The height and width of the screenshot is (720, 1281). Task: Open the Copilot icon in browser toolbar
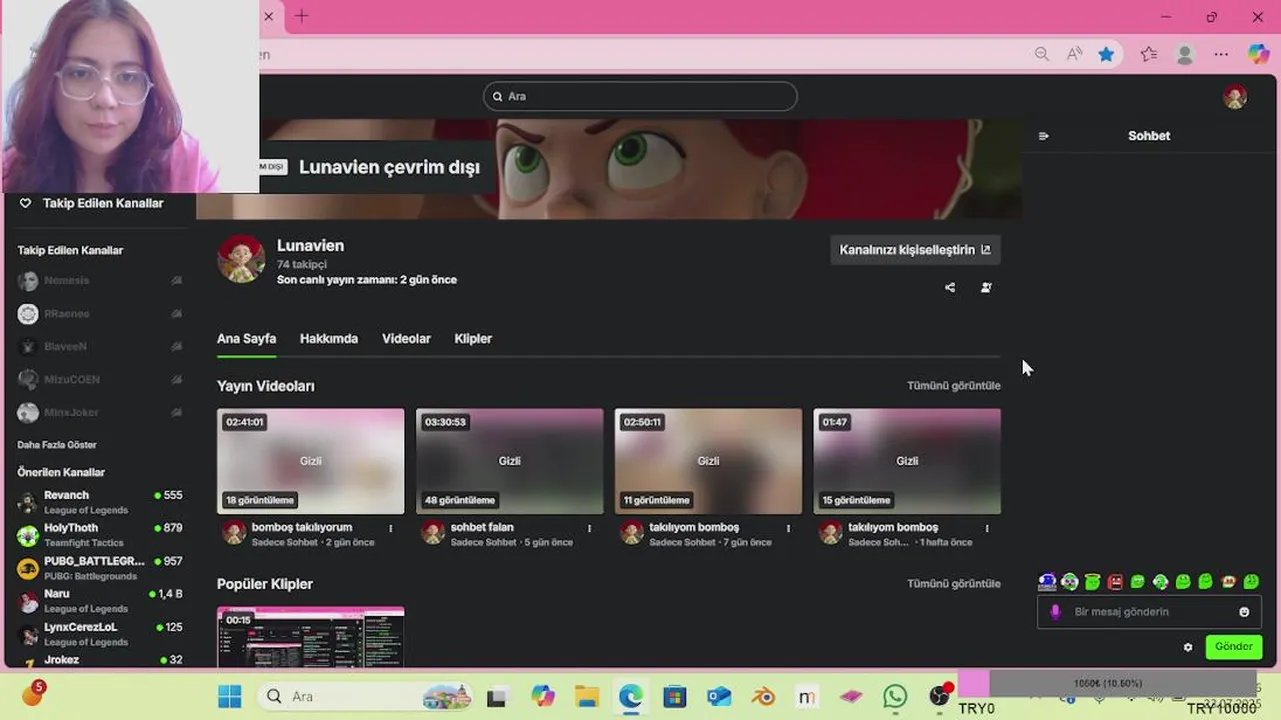[x=1258, y=55]
